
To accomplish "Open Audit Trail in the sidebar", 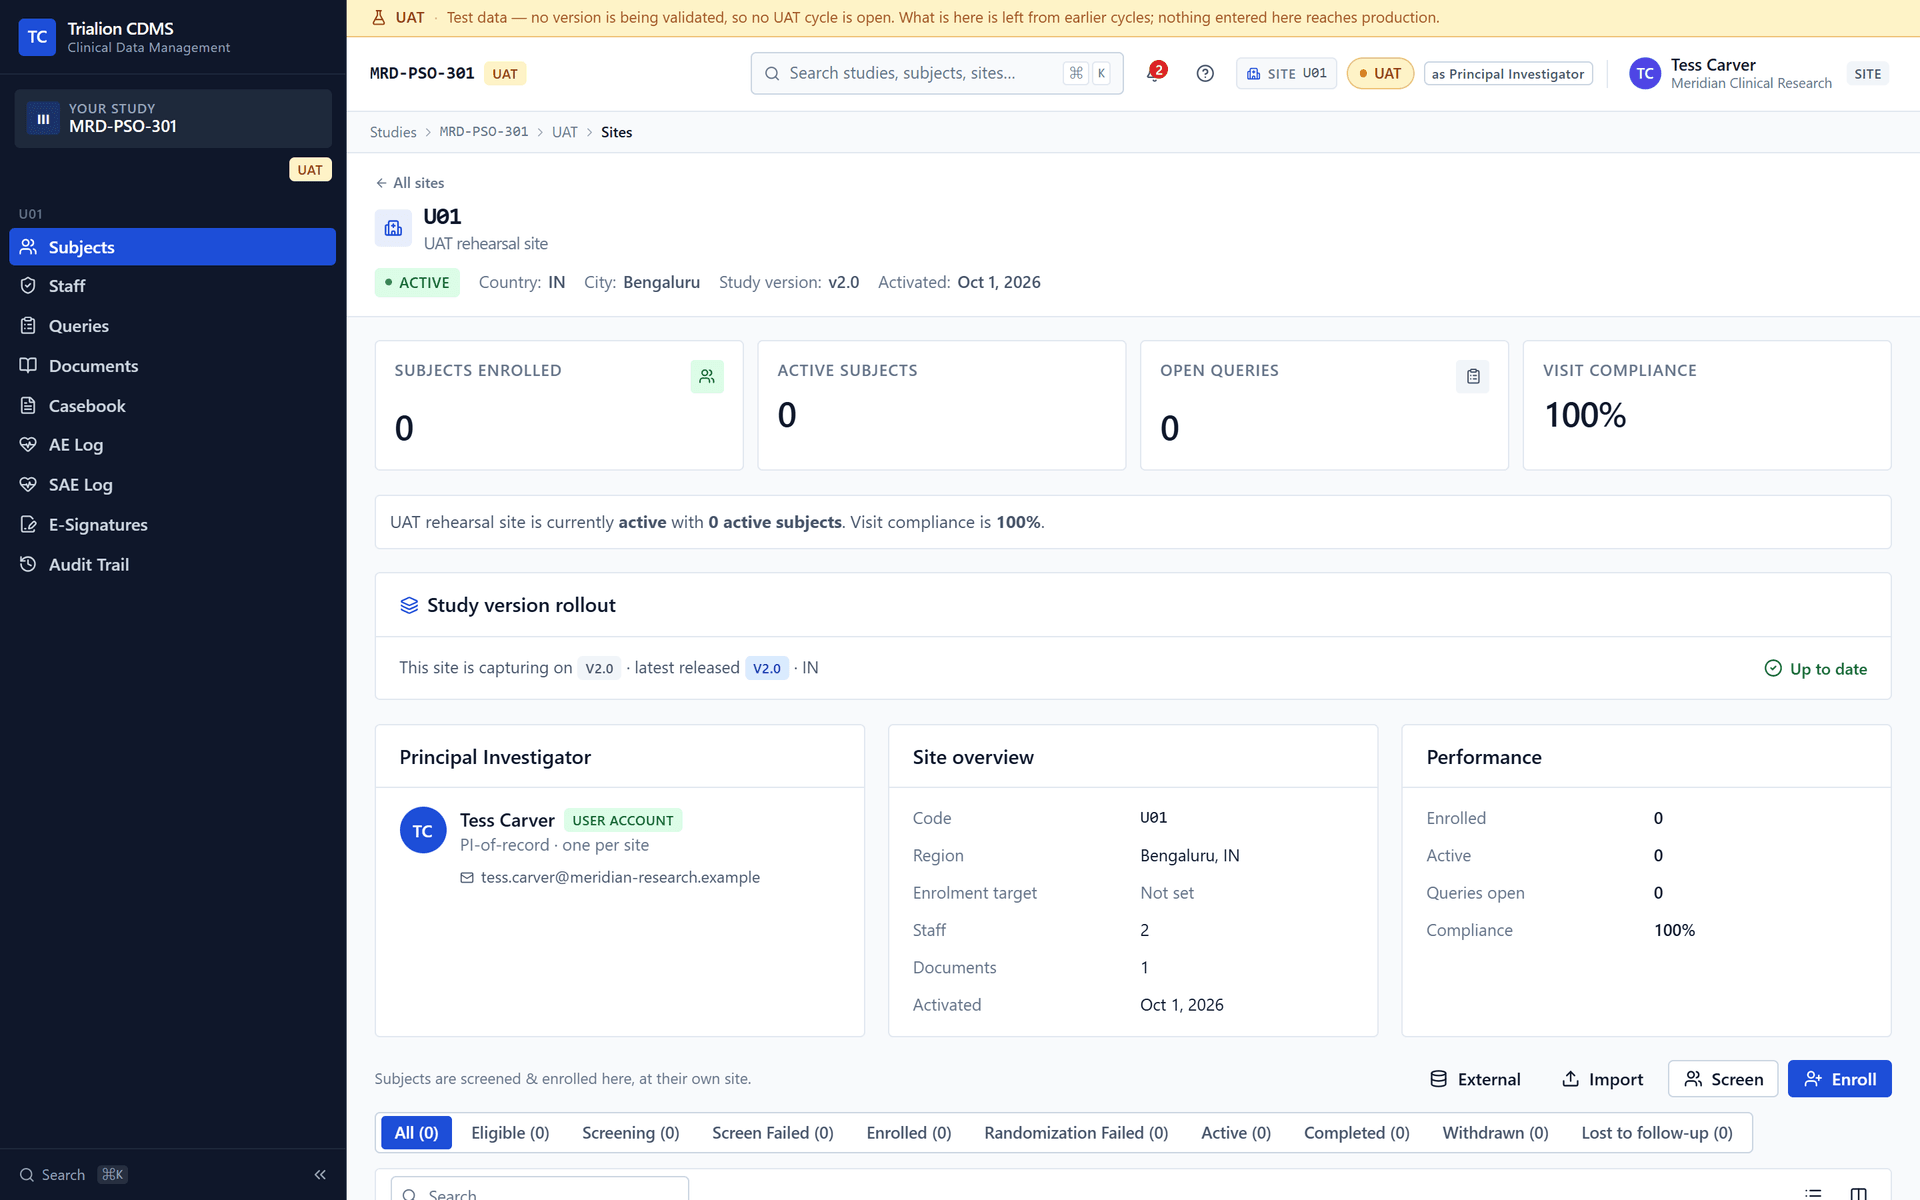I will [172, 565].
